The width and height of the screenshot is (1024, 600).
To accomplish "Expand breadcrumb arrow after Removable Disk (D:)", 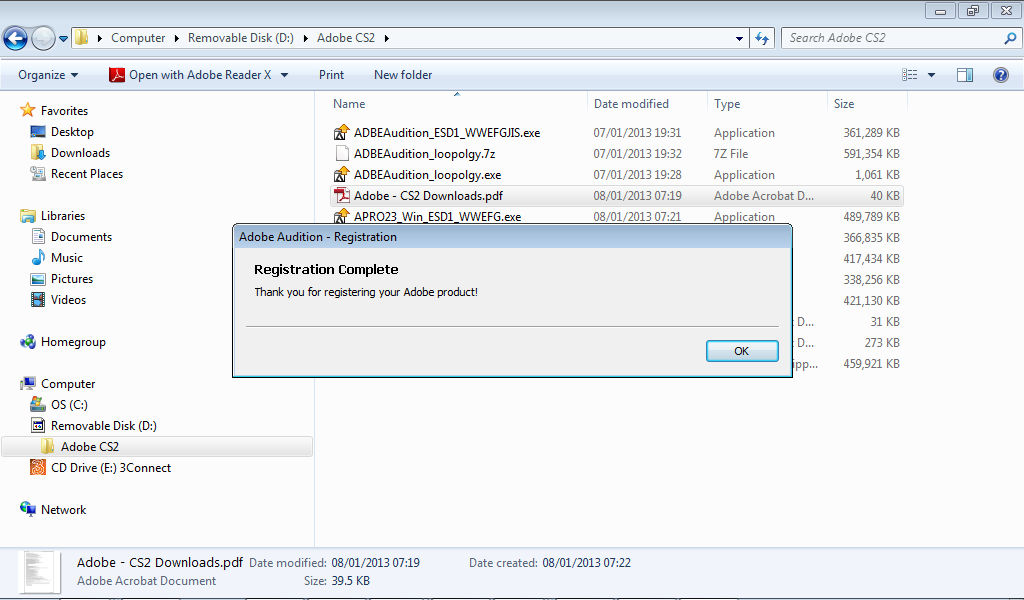I will tap(306, 39).
